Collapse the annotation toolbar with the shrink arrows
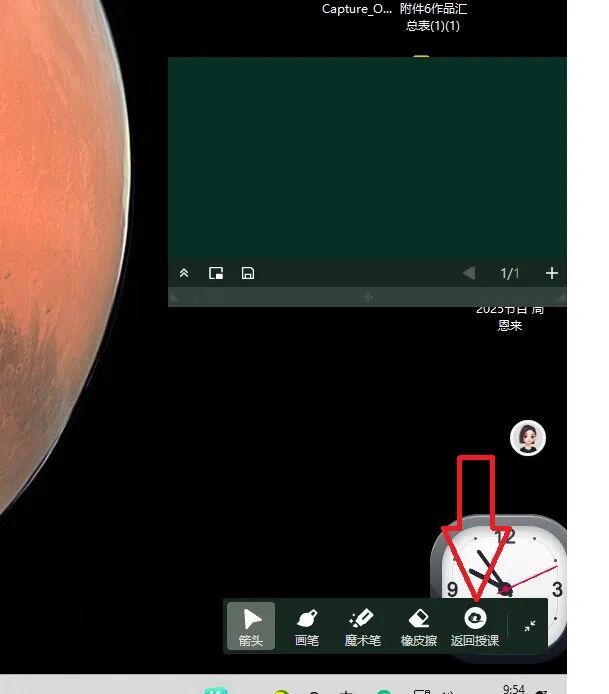The image size is (609, 694). (x=529, y=626)
